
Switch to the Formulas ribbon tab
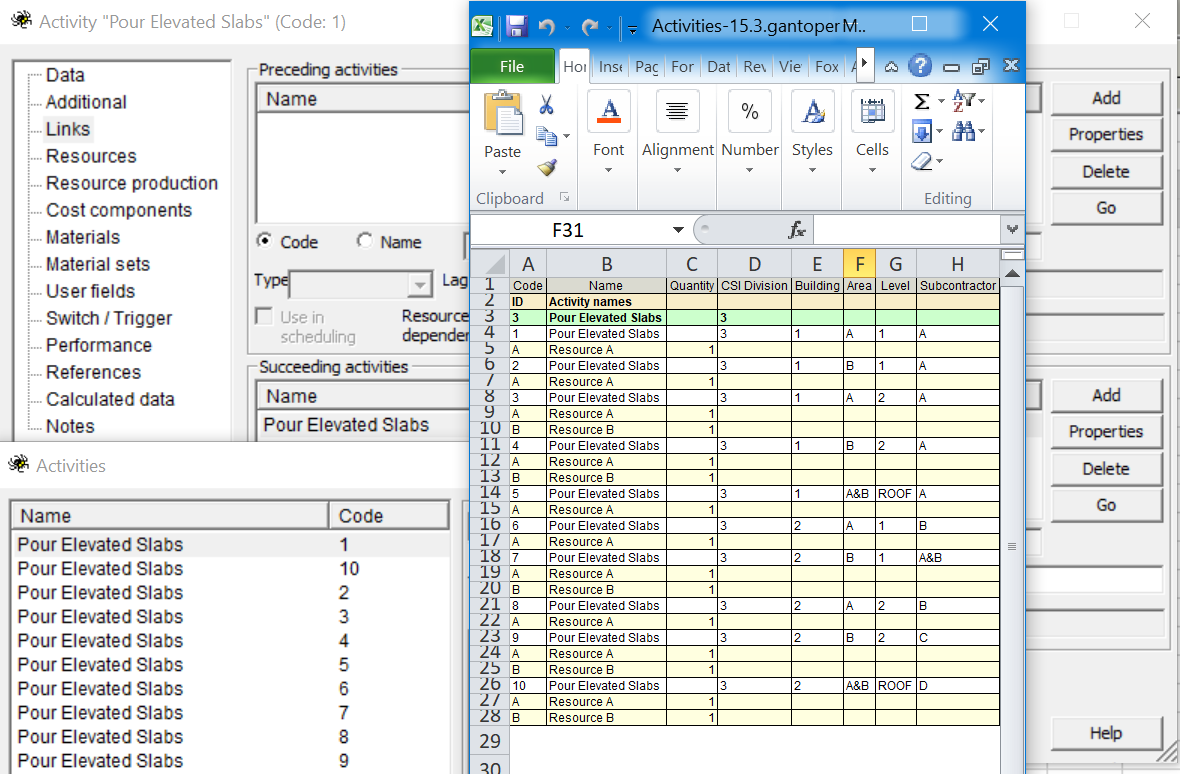click(683, 66)
